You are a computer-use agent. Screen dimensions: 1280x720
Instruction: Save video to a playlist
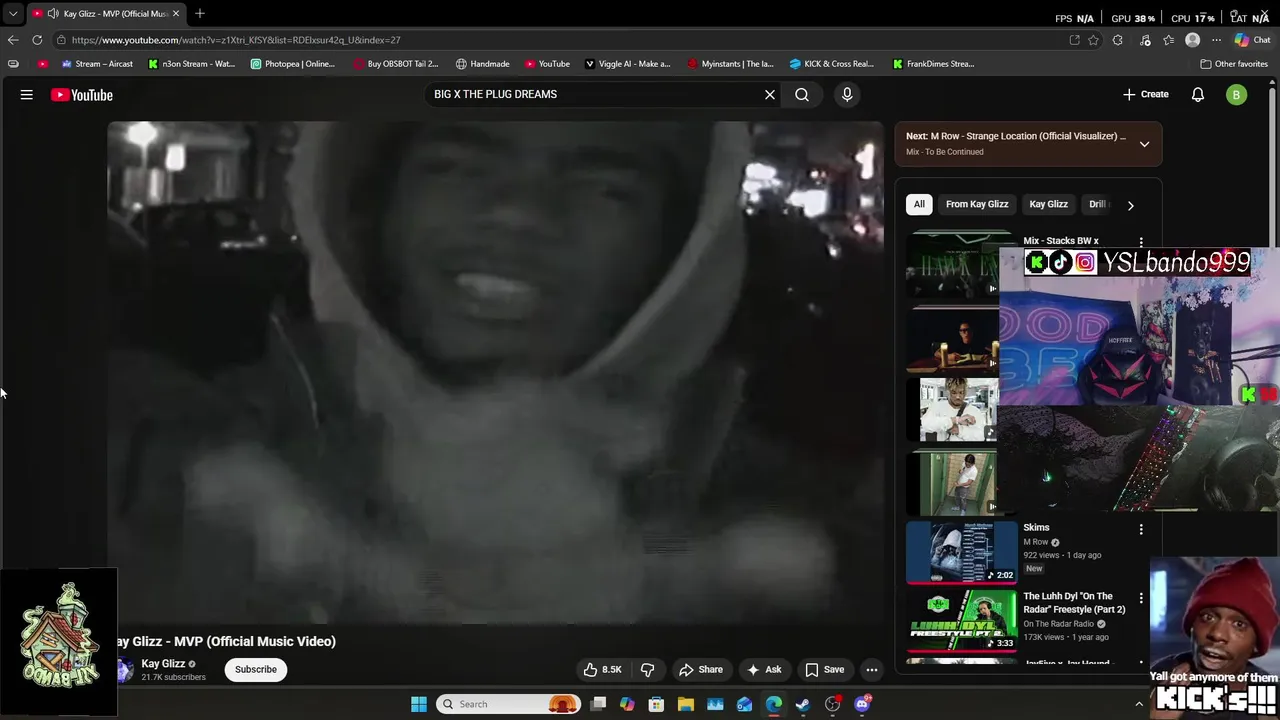(x=825, y=670)
